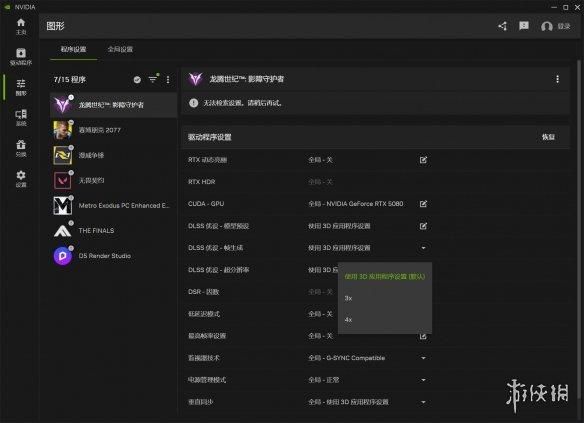Click the DLSS 超分辨率 setting label
The image size is (584, 423).
pyautogui.click(x=219, y=270)
